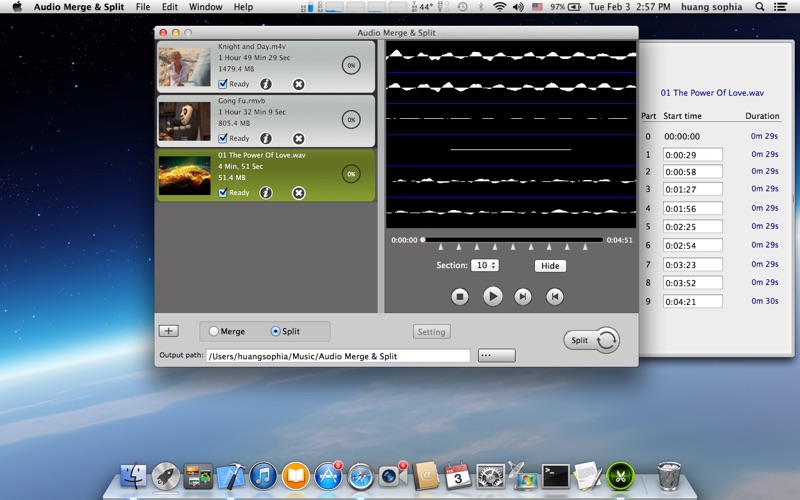800x500 pixels.
Task: Uncheck Ready for Knight and Day.m4v
Action: (x=222, y=84)
